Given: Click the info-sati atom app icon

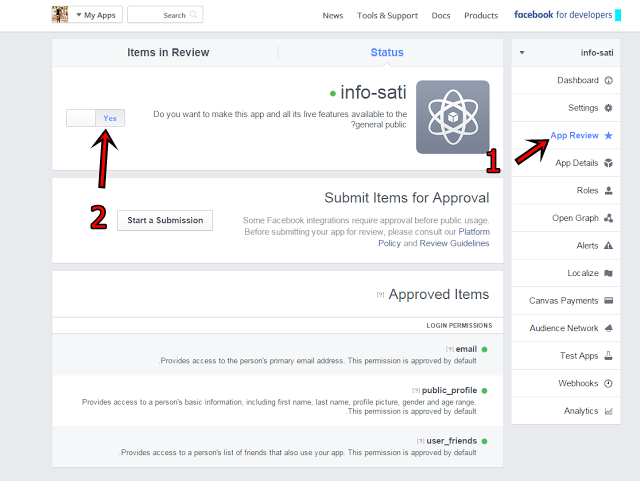Looking at the screenshot, I should tap(453, 117).
